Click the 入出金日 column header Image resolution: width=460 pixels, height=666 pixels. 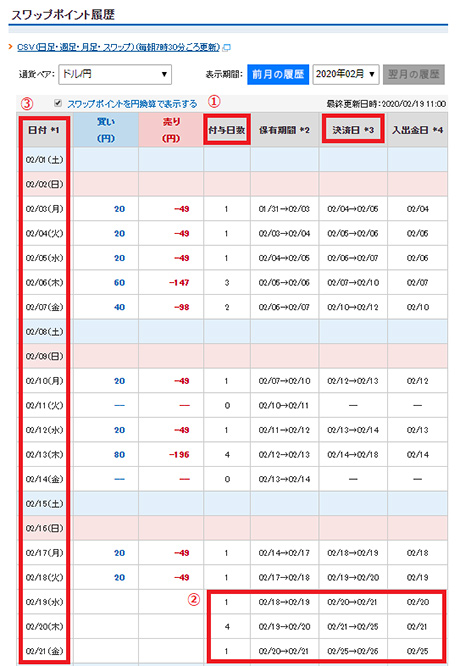tap(417, 130)
